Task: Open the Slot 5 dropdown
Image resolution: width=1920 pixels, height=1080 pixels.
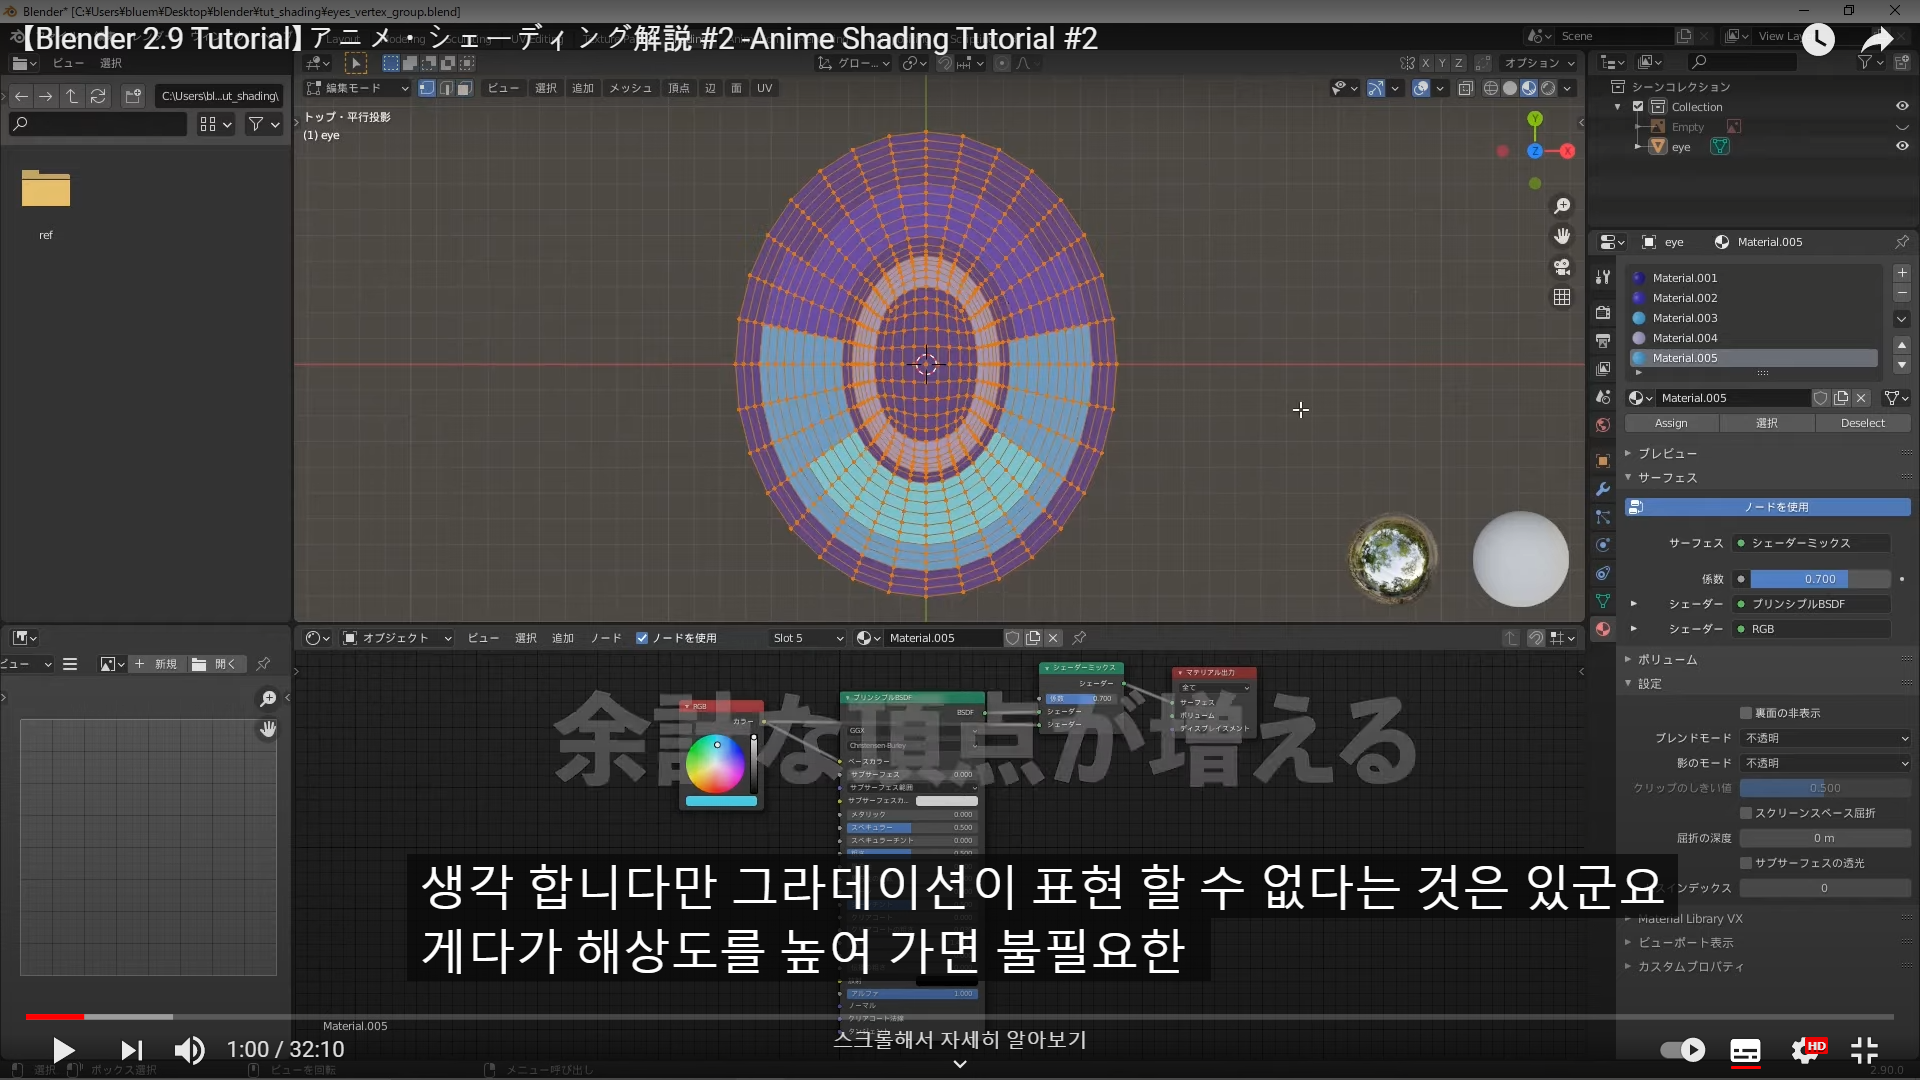Action: pos(808,638)
